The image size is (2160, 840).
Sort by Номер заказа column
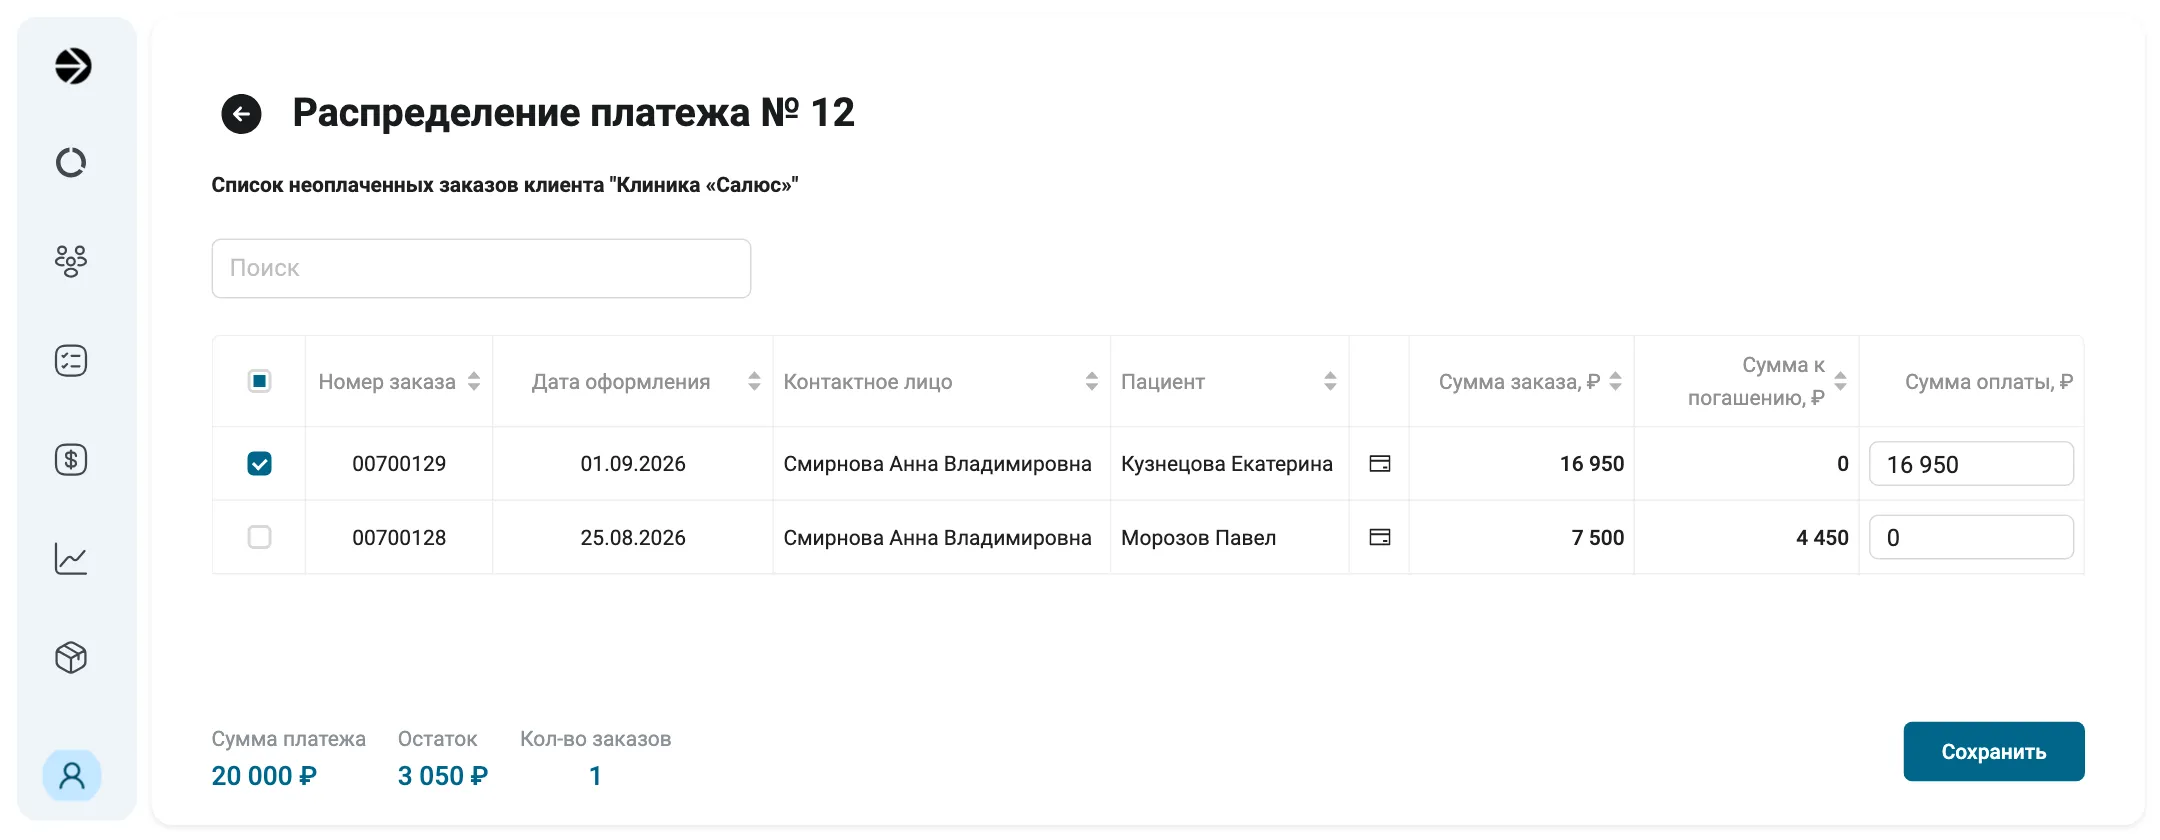point(474,381)
